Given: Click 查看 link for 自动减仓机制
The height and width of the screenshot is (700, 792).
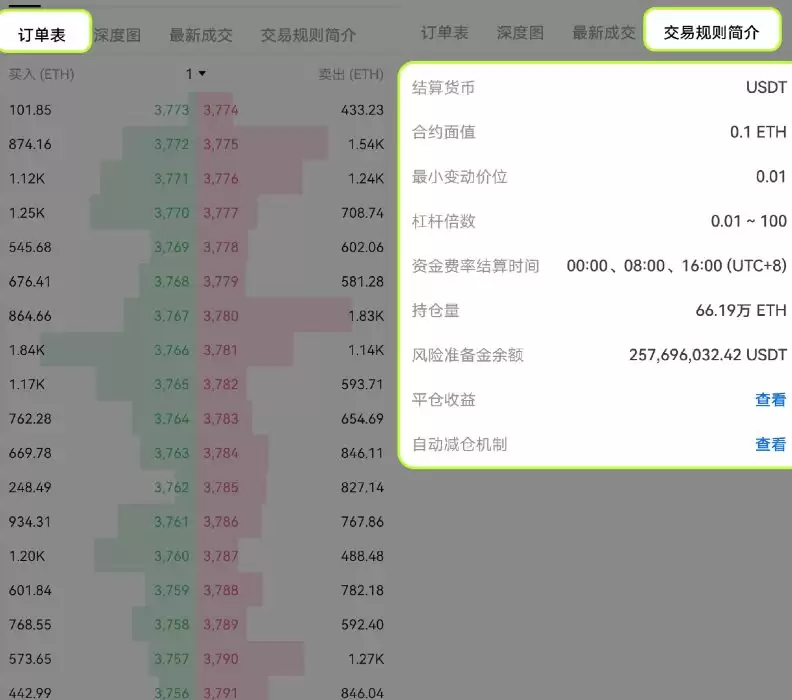Looking at the screenshot, I should (770, 444).
